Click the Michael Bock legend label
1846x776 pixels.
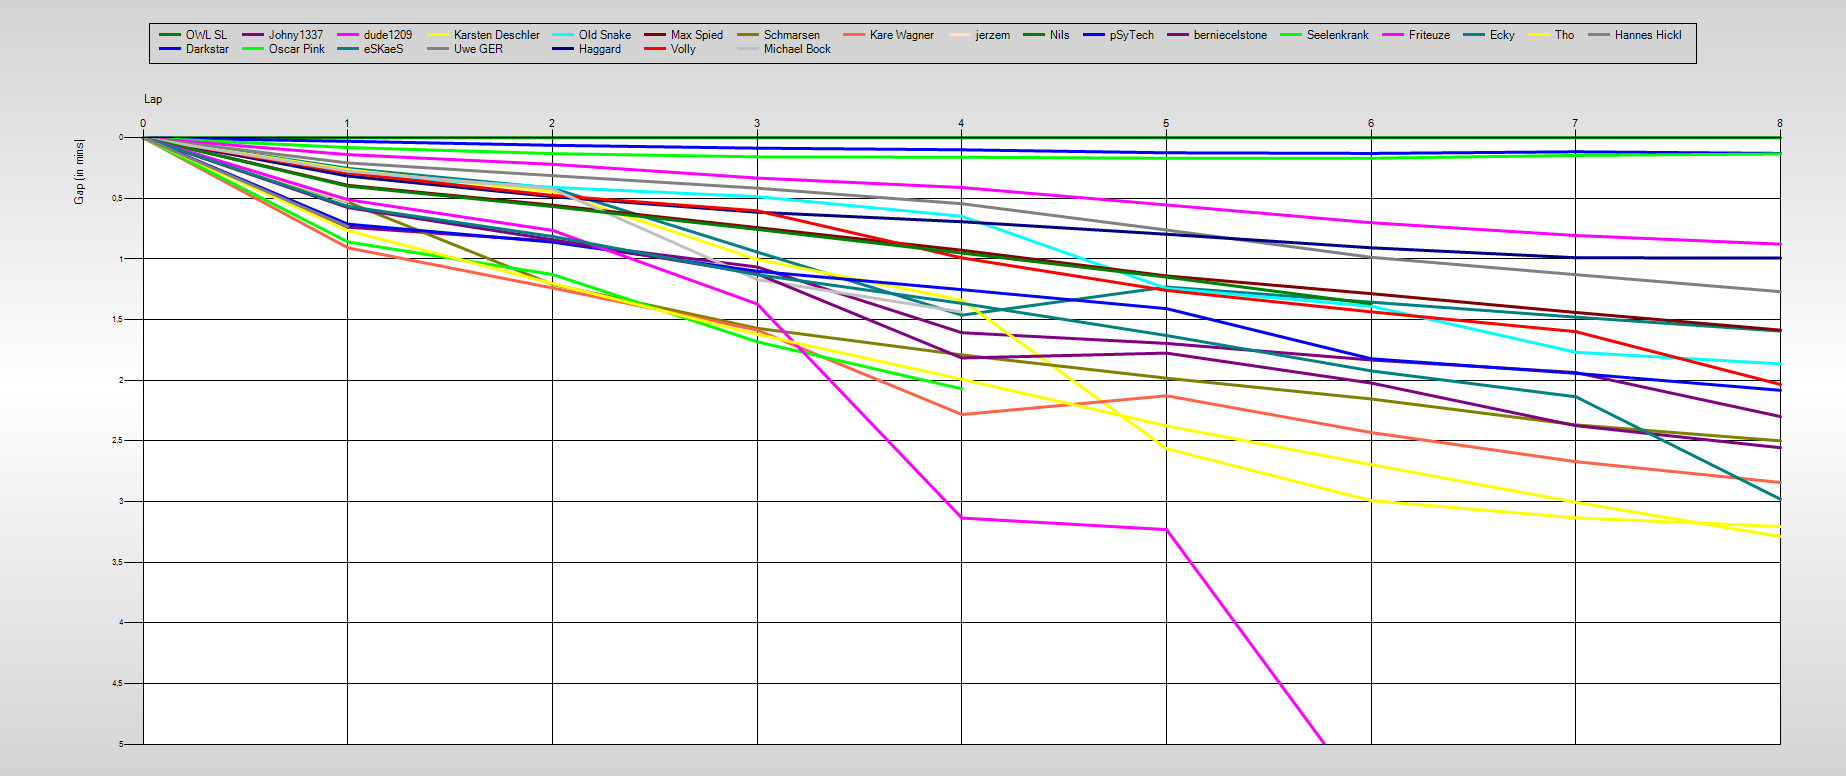[798, 49]
